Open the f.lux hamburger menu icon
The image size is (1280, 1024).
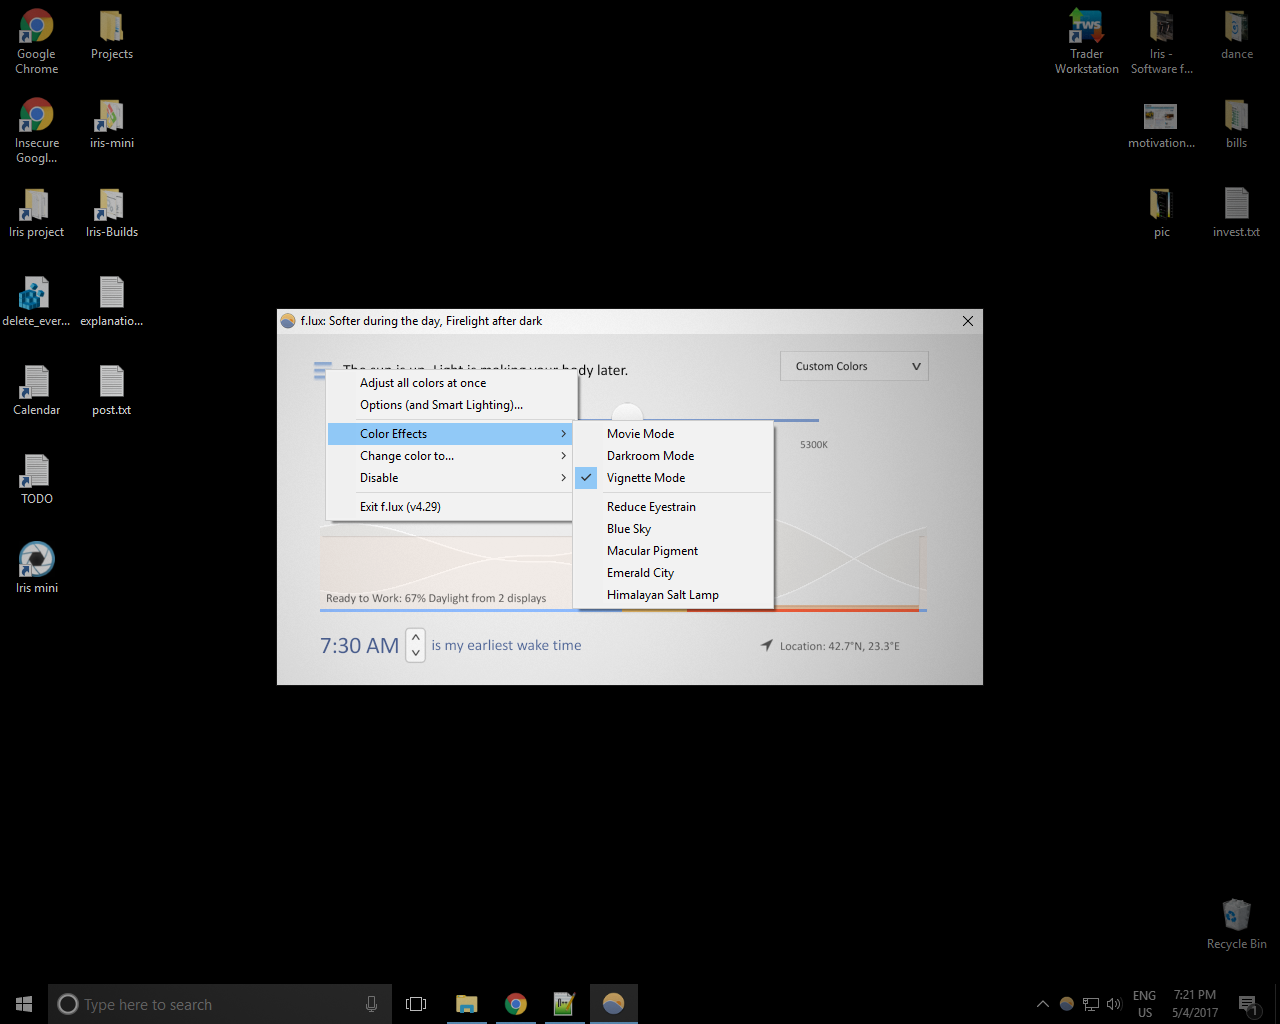321,371
